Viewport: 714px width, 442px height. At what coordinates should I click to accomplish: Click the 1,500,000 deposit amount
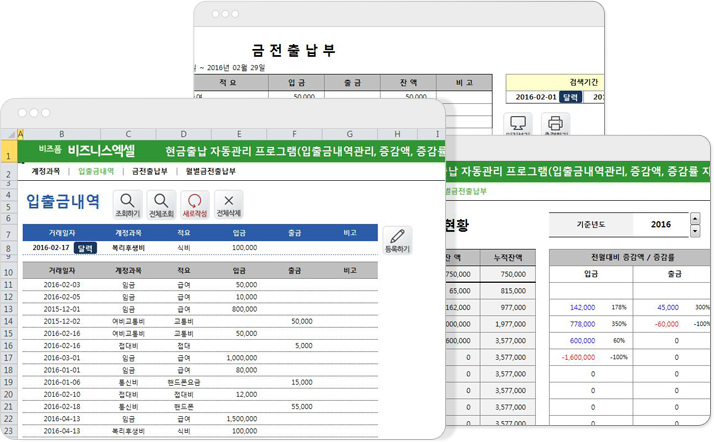tap(242, 419)
